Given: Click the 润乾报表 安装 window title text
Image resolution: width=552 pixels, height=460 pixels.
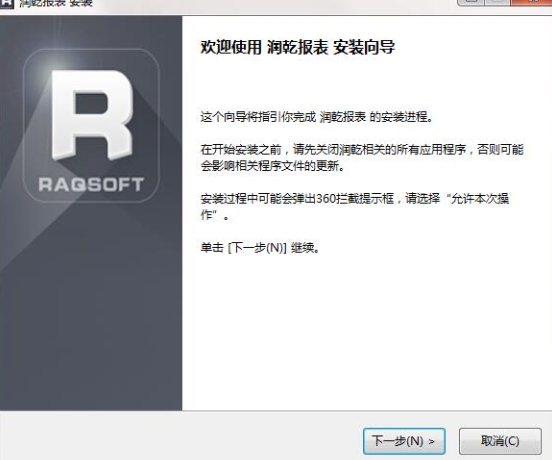Looking at the screenshot, I should point(56,3).
